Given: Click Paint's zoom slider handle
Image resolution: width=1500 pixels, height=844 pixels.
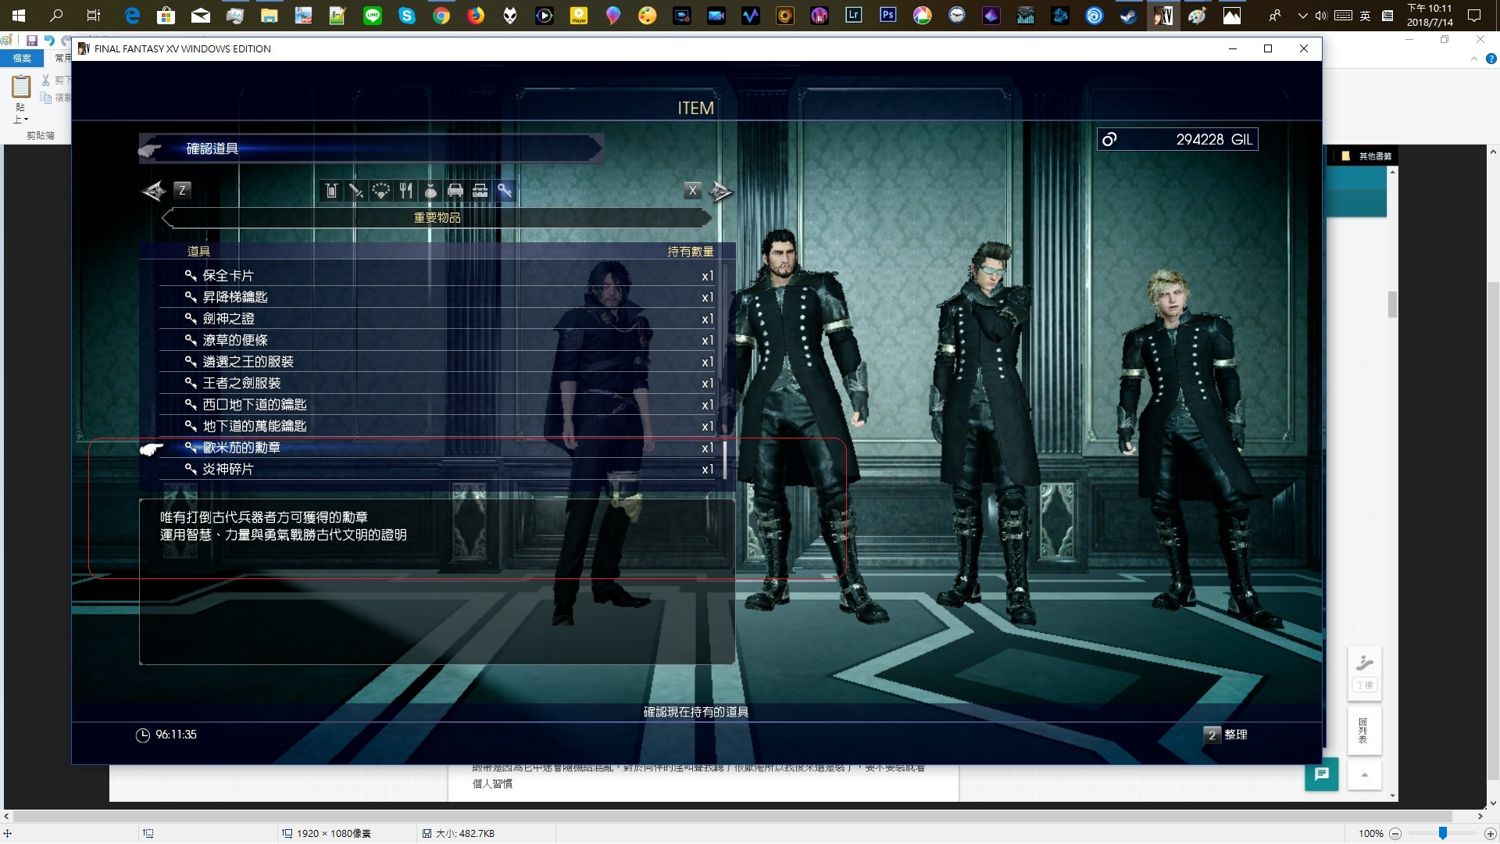Looking at the screenshot, I should pos(1442,833).
